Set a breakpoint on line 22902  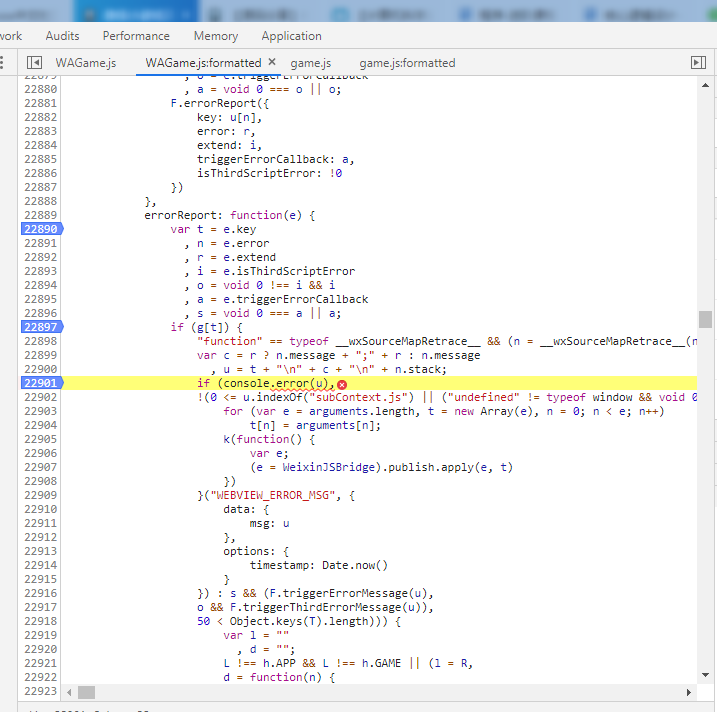(x=41, y=397)
